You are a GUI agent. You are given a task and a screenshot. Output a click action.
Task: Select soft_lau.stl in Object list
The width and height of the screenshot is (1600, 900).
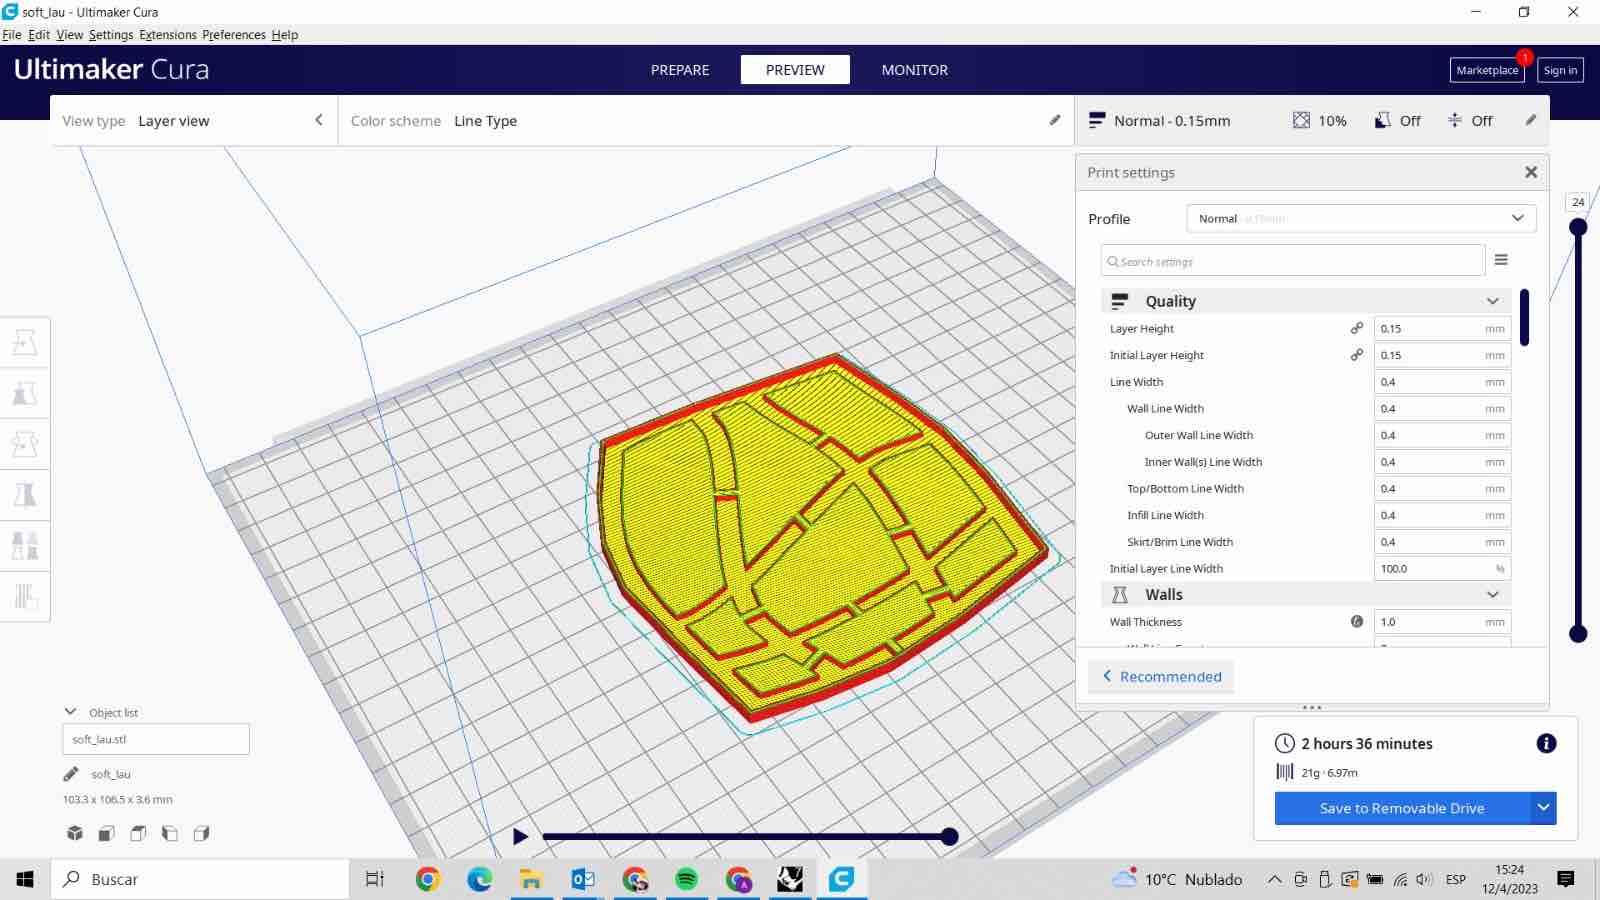click(x=155, y=739)
